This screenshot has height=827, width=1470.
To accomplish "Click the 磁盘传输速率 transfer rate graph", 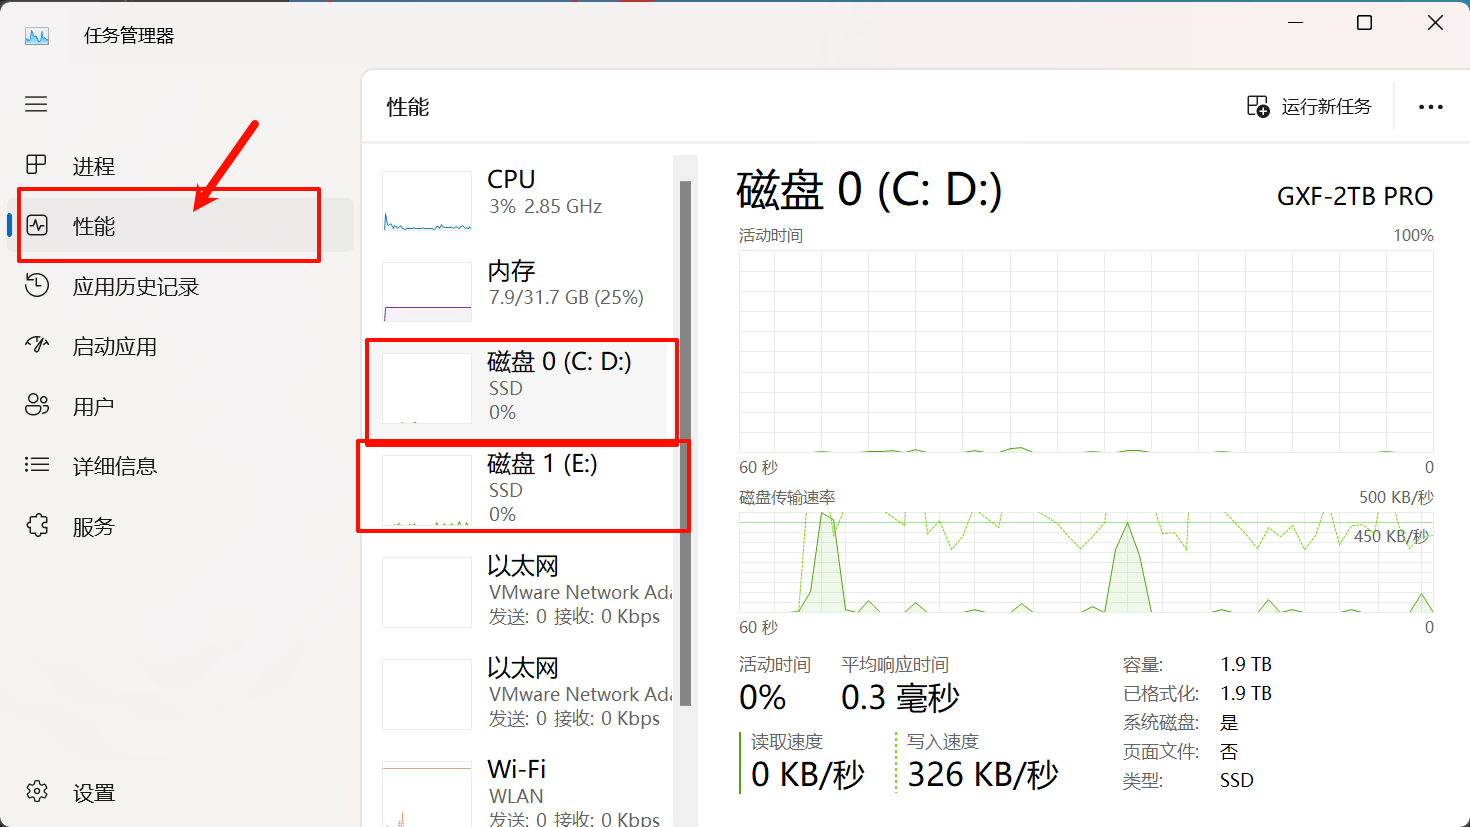I will tap(1086, 562).
